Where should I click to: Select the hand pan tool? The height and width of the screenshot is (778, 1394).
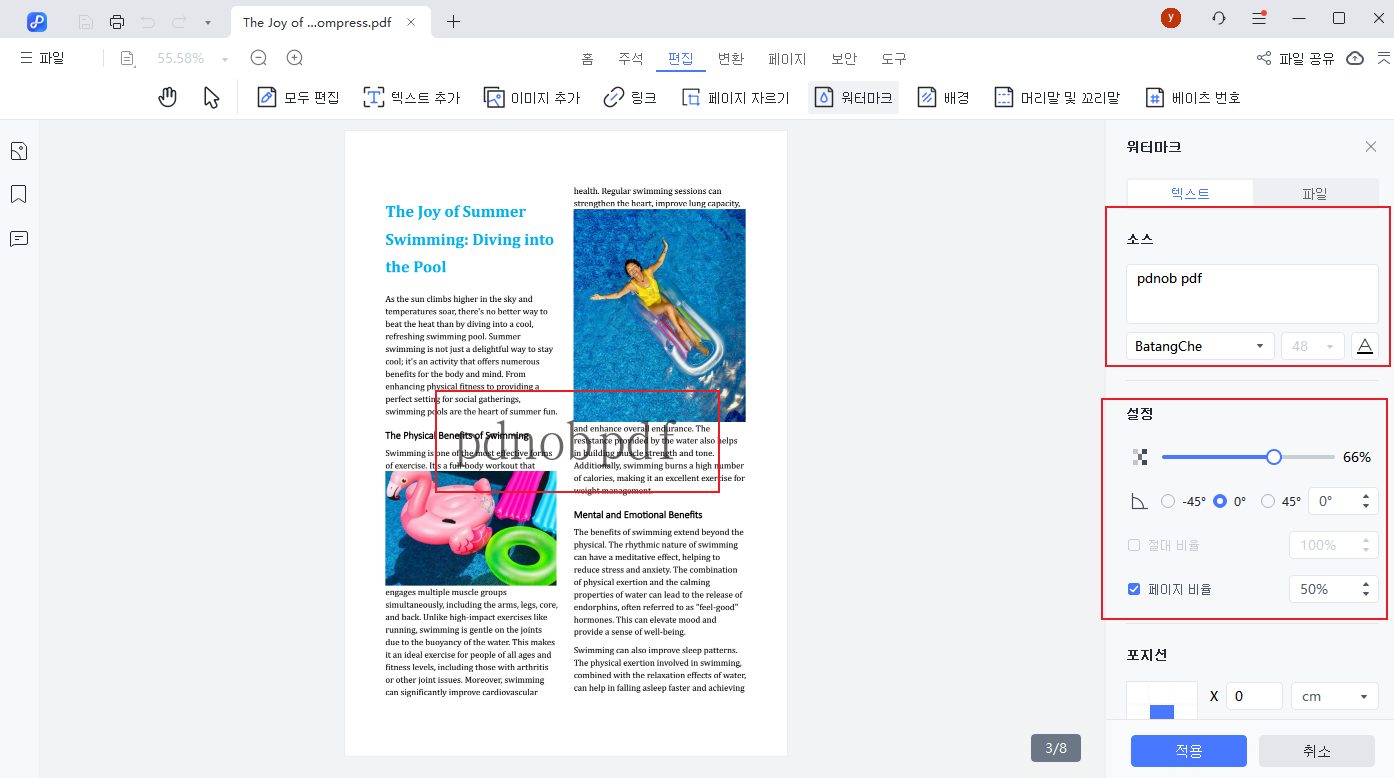(x=168, y=97)
